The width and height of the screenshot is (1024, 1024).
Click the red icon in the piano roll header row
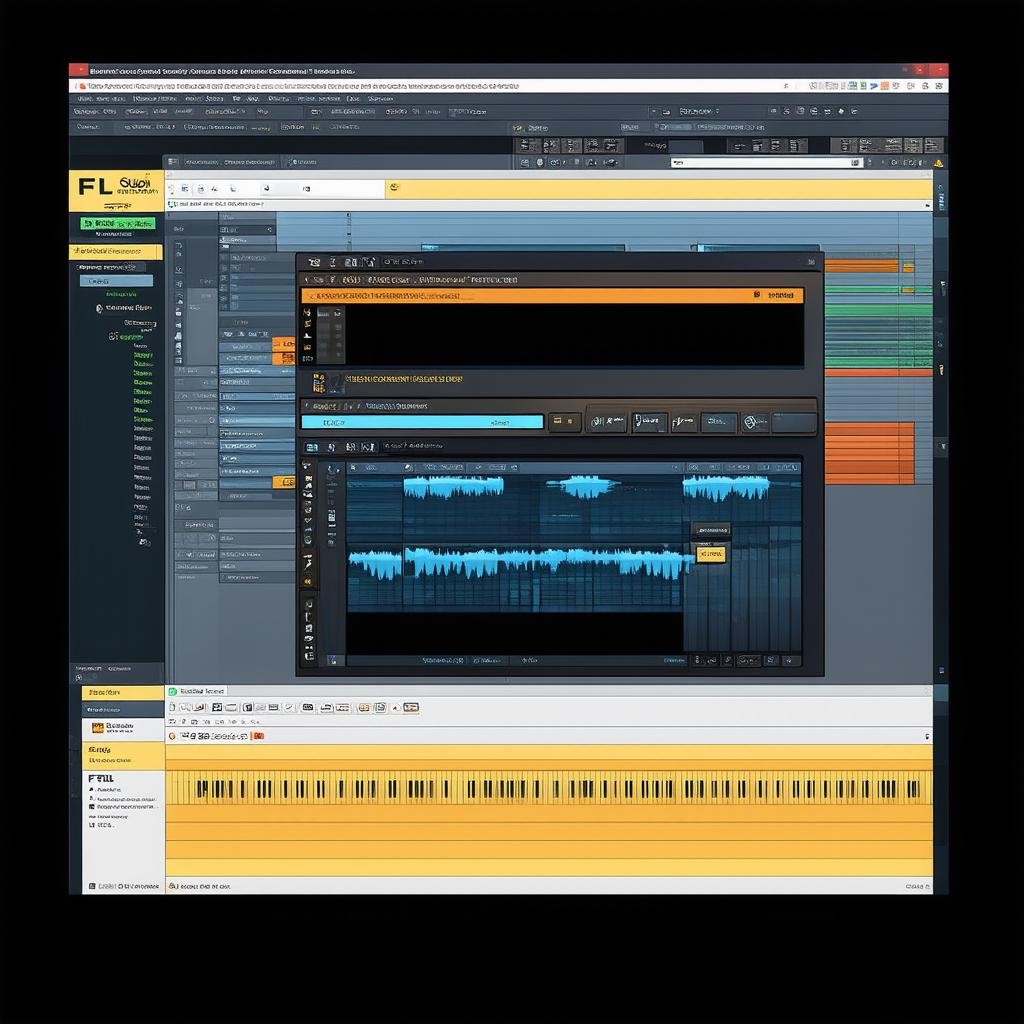(x=259, y=736)
